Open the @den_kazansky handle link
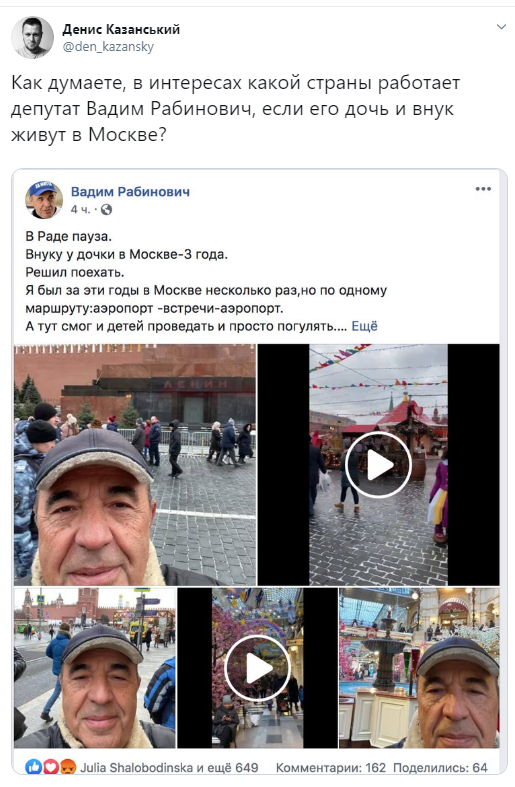 click(108, 47)
